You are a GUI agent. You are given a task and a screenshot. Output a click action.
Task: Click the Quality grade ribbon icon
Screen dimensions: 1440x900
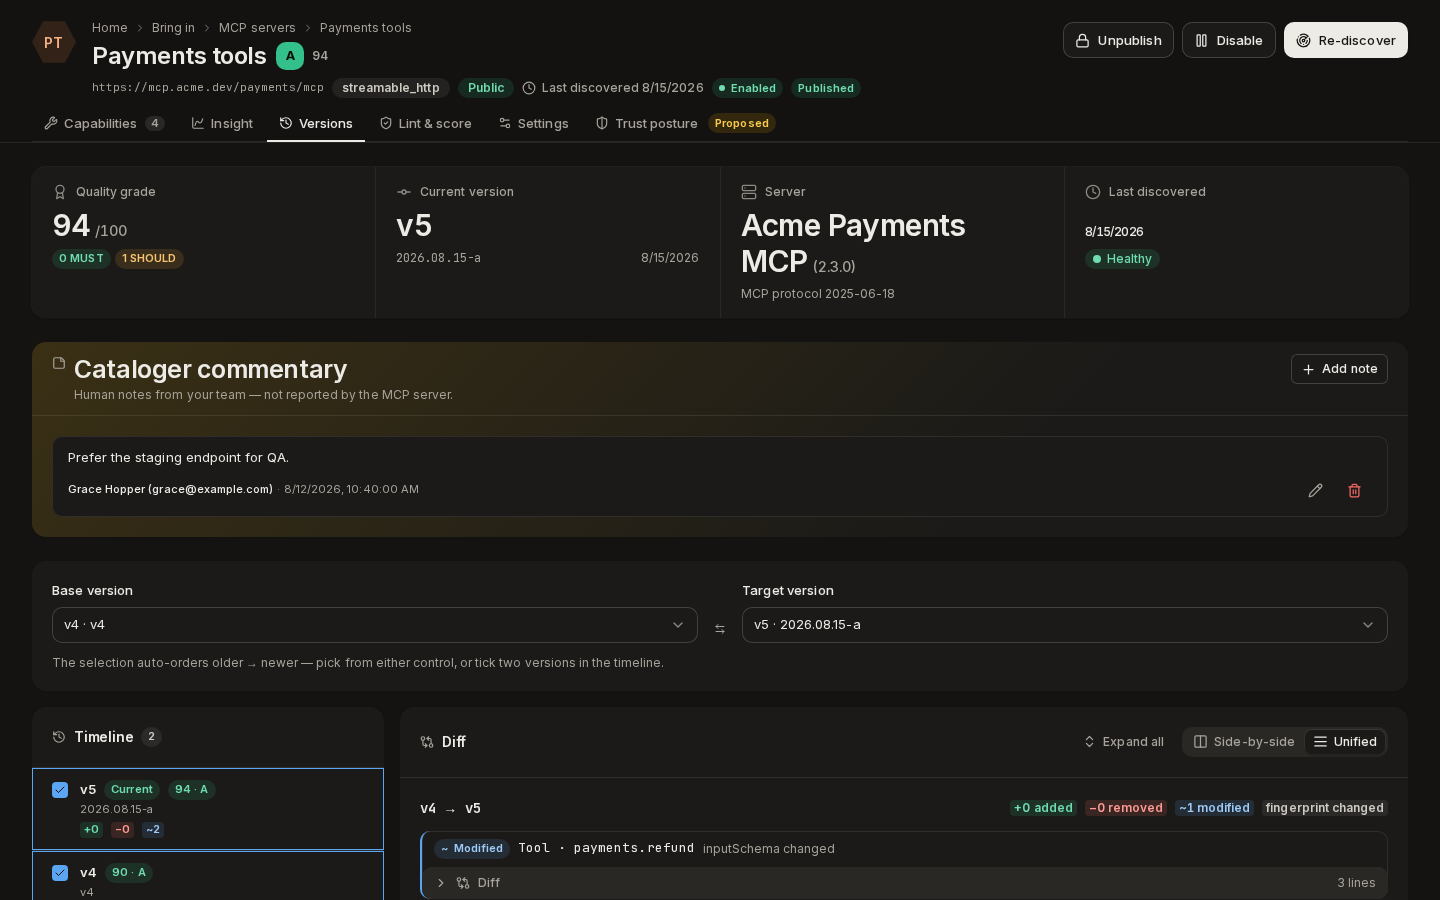coord(60,192)
